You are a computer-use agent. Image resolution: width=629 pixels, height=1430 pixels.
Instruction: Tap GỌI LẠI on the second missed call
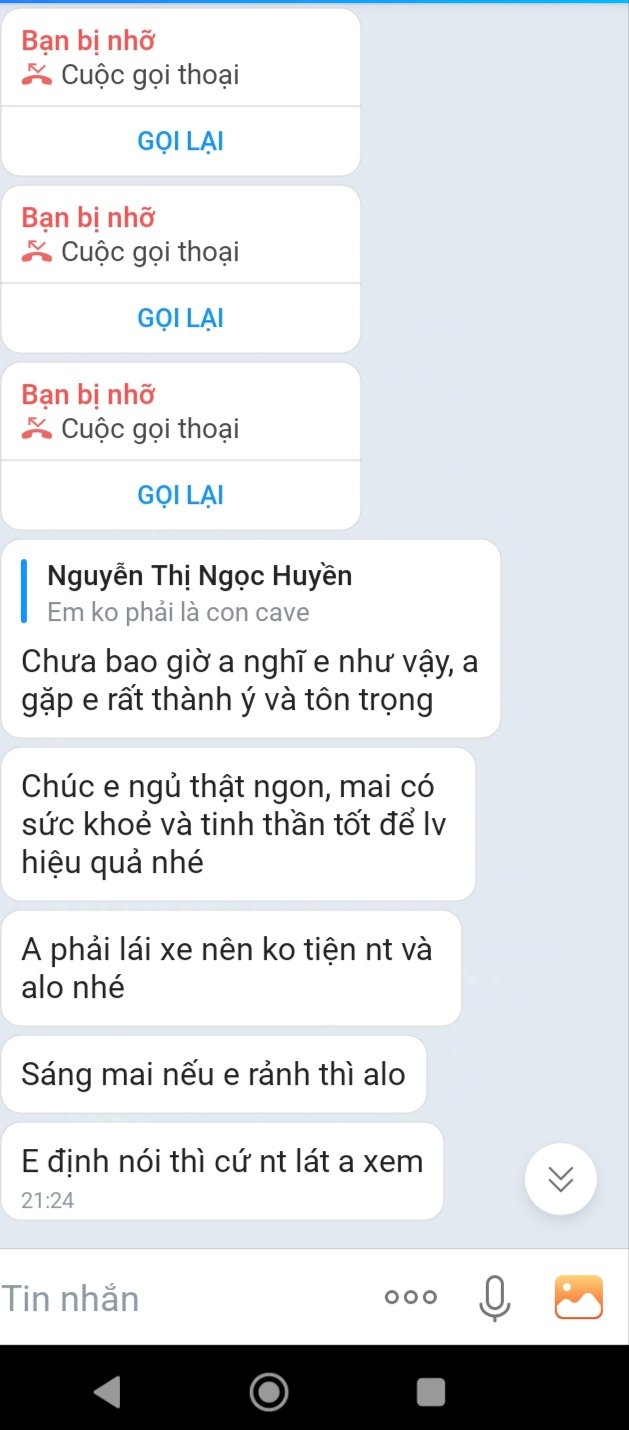click(181, 318)
